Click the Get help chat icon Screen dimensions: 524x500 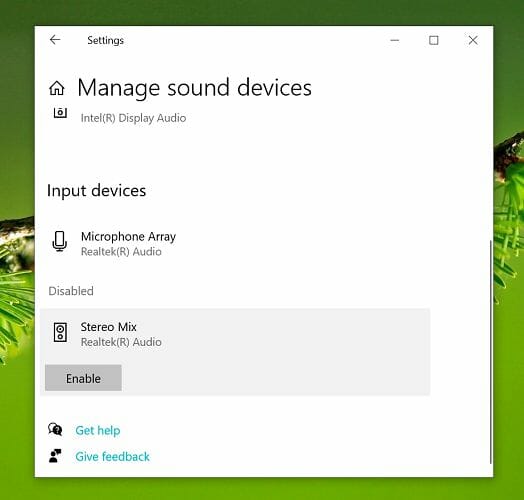pos(55,429)
